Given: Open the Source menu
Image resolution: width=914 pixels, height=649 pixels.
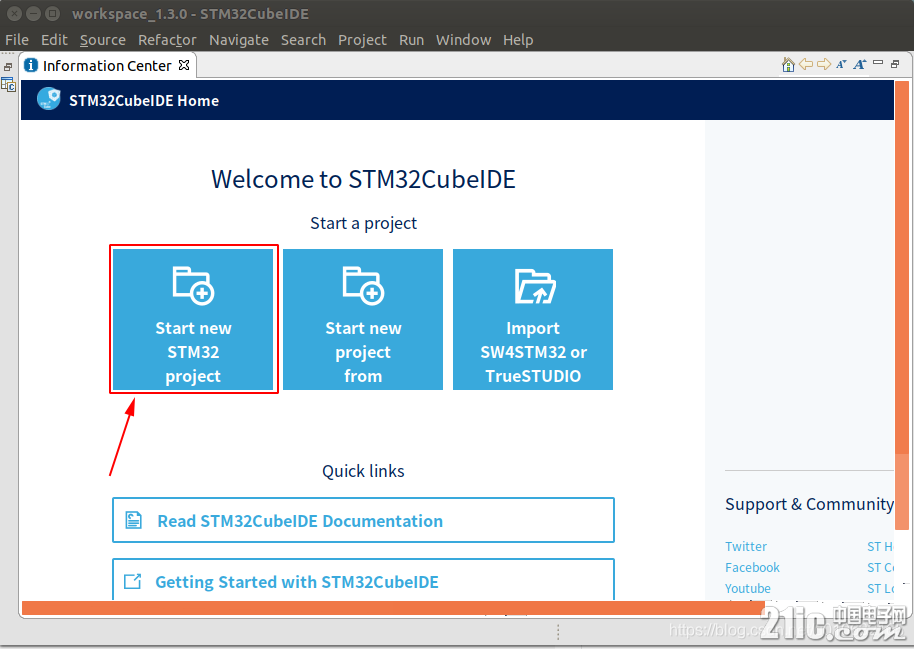Looking at the screenshot, I should pyautogui.click(x=103, y=40).
